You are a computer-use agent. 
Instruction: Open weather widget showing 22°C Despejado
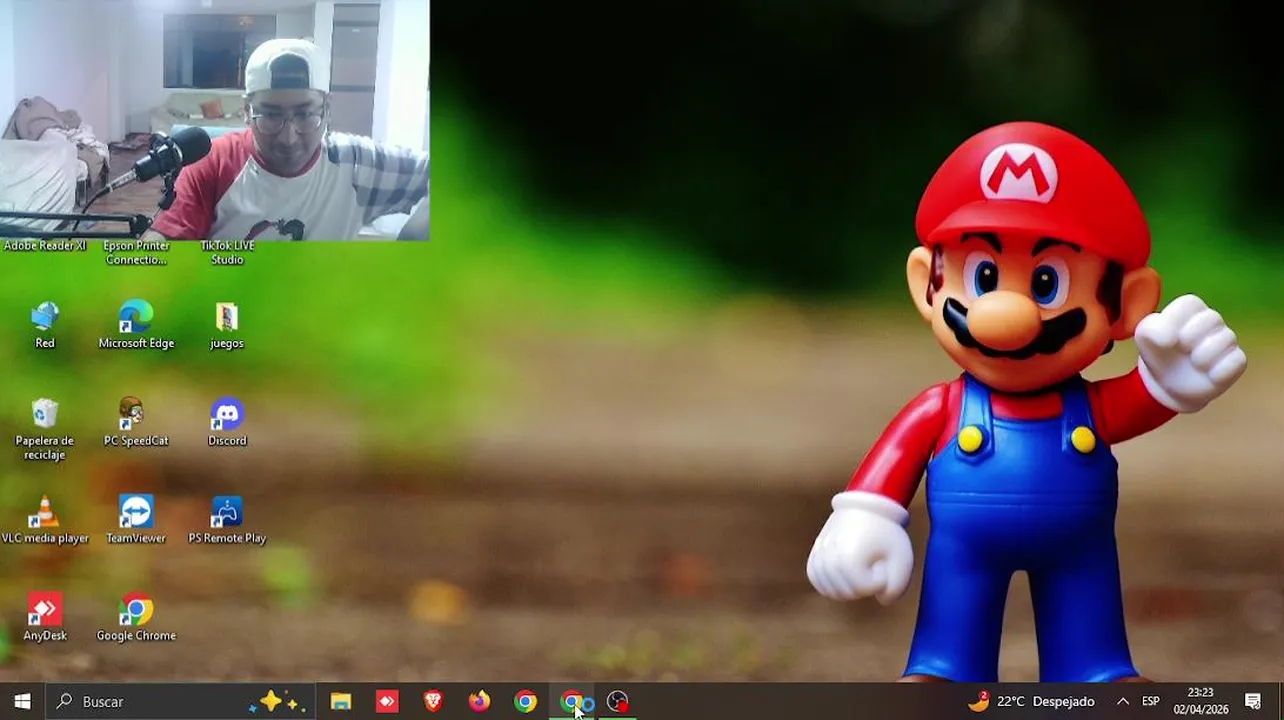click(1031, 701)
